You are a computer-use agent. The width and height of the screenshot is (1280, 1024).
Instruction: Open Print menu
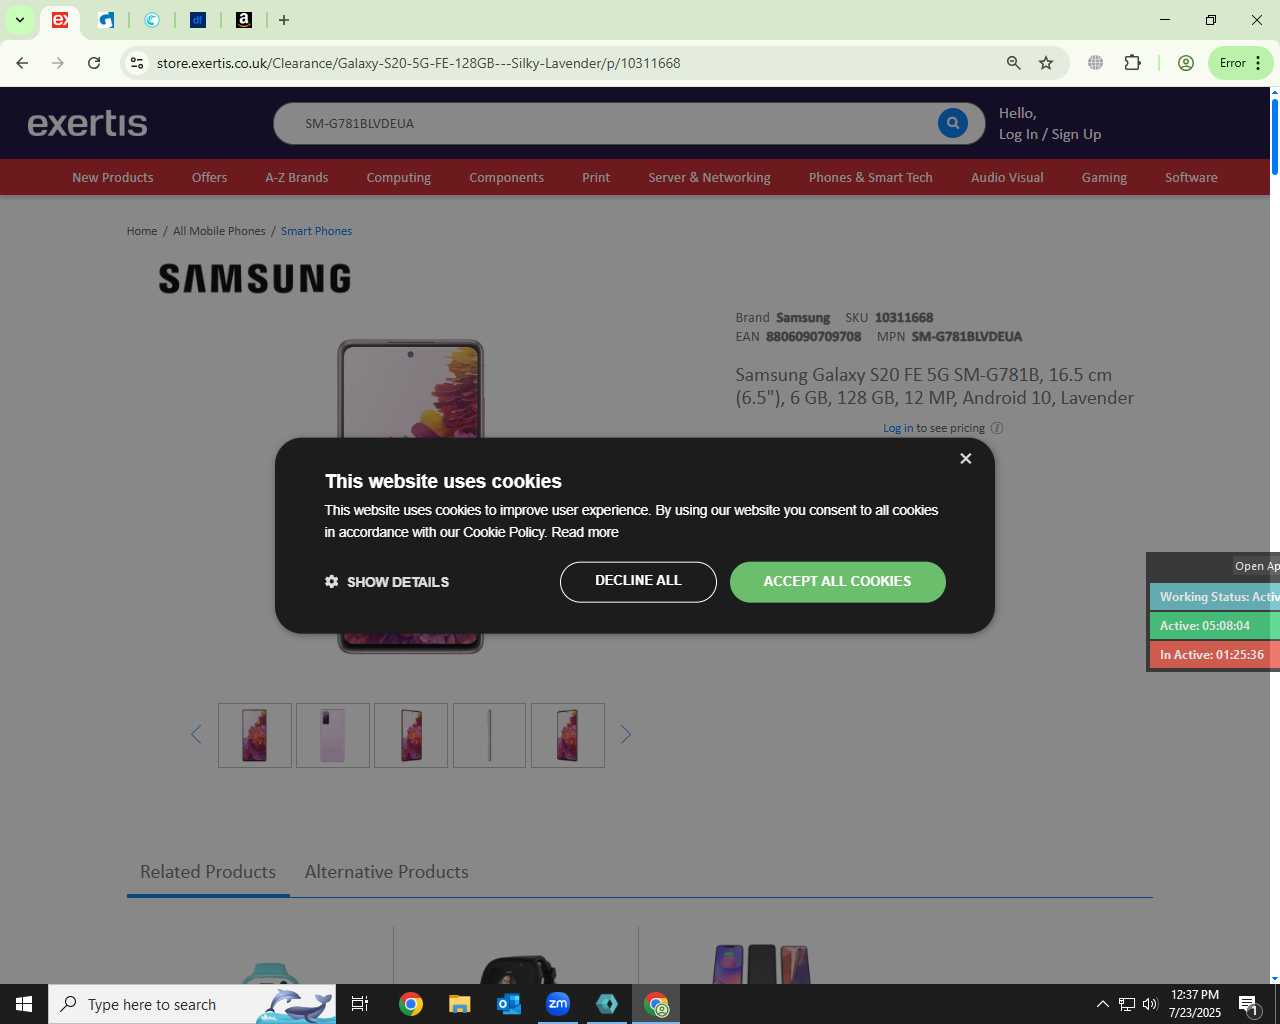[x=595, y=177]
